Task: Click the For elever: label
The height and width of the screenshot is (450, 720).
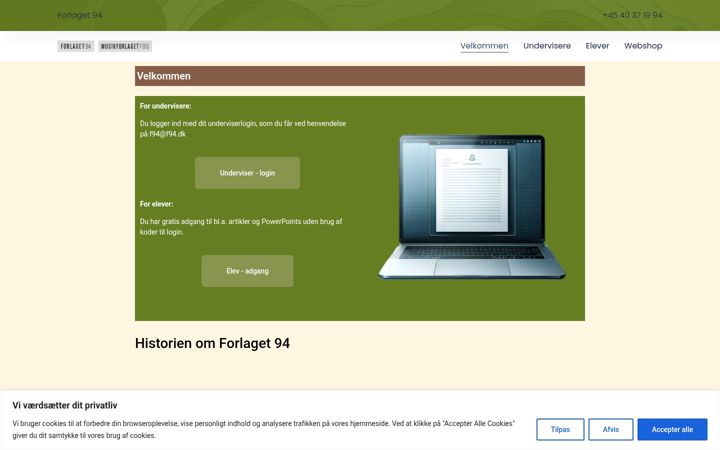Action: (157, 204)
